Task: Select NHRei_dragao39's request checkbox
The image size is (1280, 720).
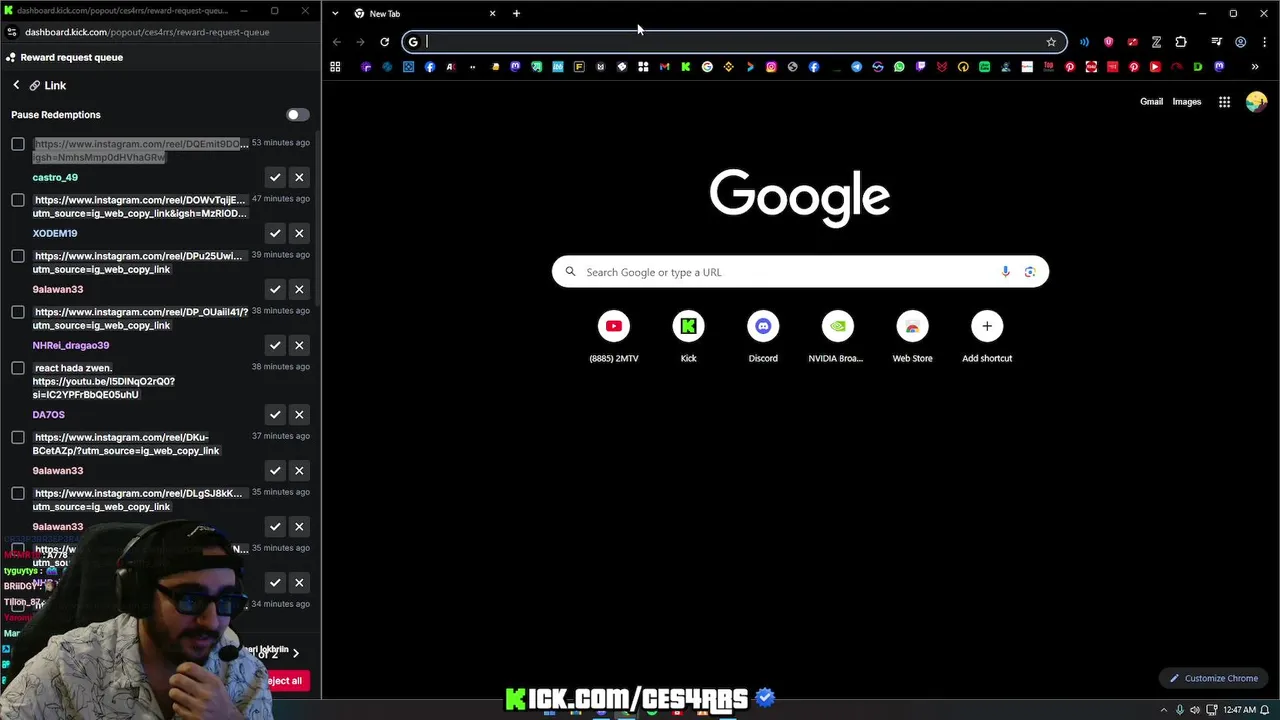Action: (x=18, y=312)
